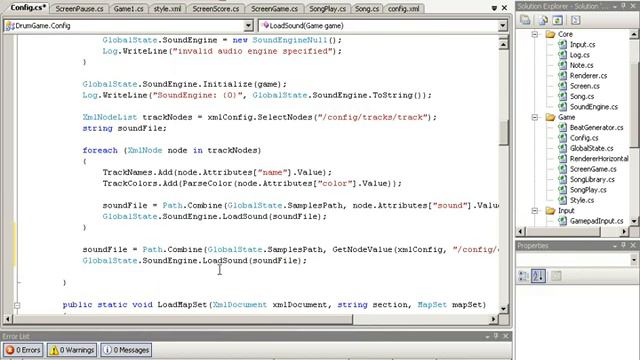
Task: Click the SoundEngine.cs file icon
Action: point(562,107)
